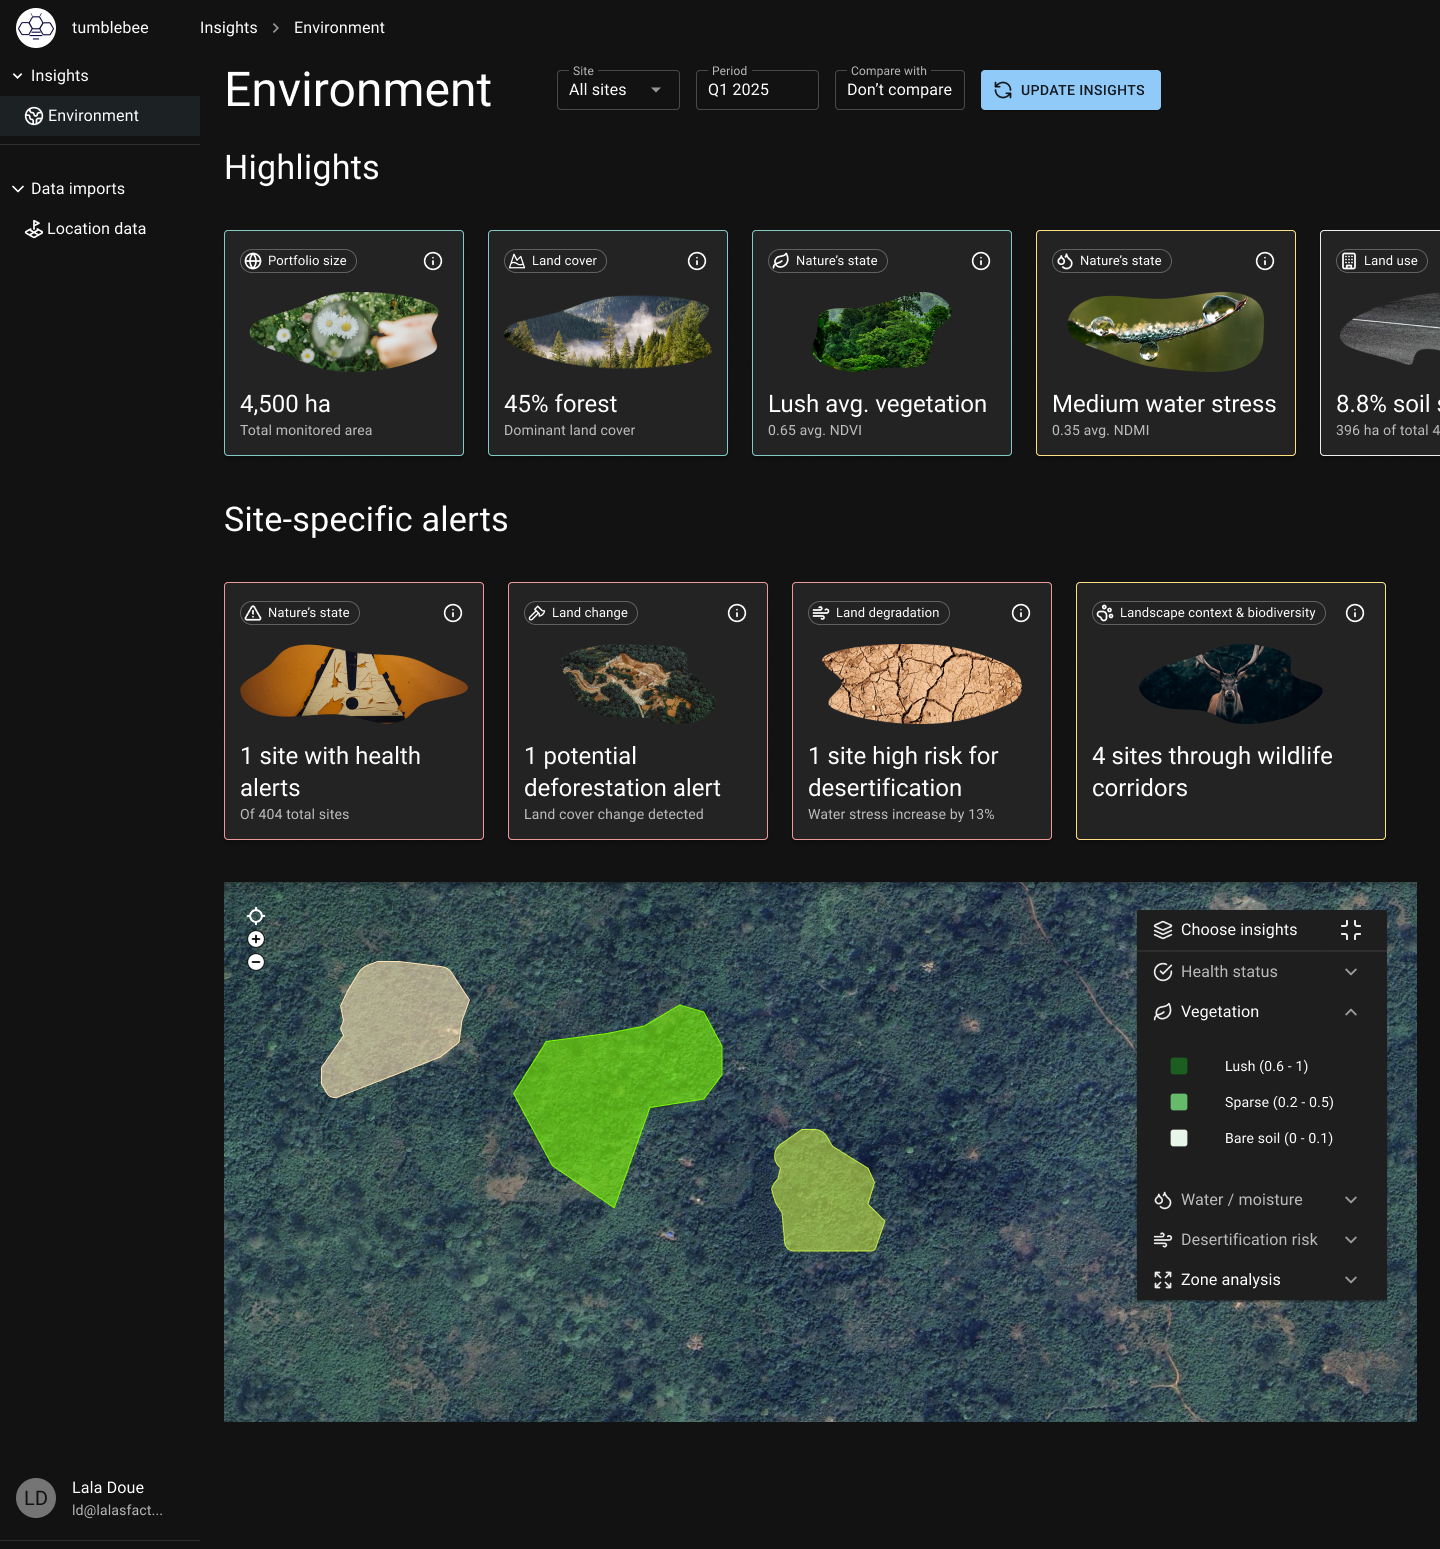Viewport: 1440px width, 1549px height.
Task: Zoom out on the map
Action: [256, 962]
